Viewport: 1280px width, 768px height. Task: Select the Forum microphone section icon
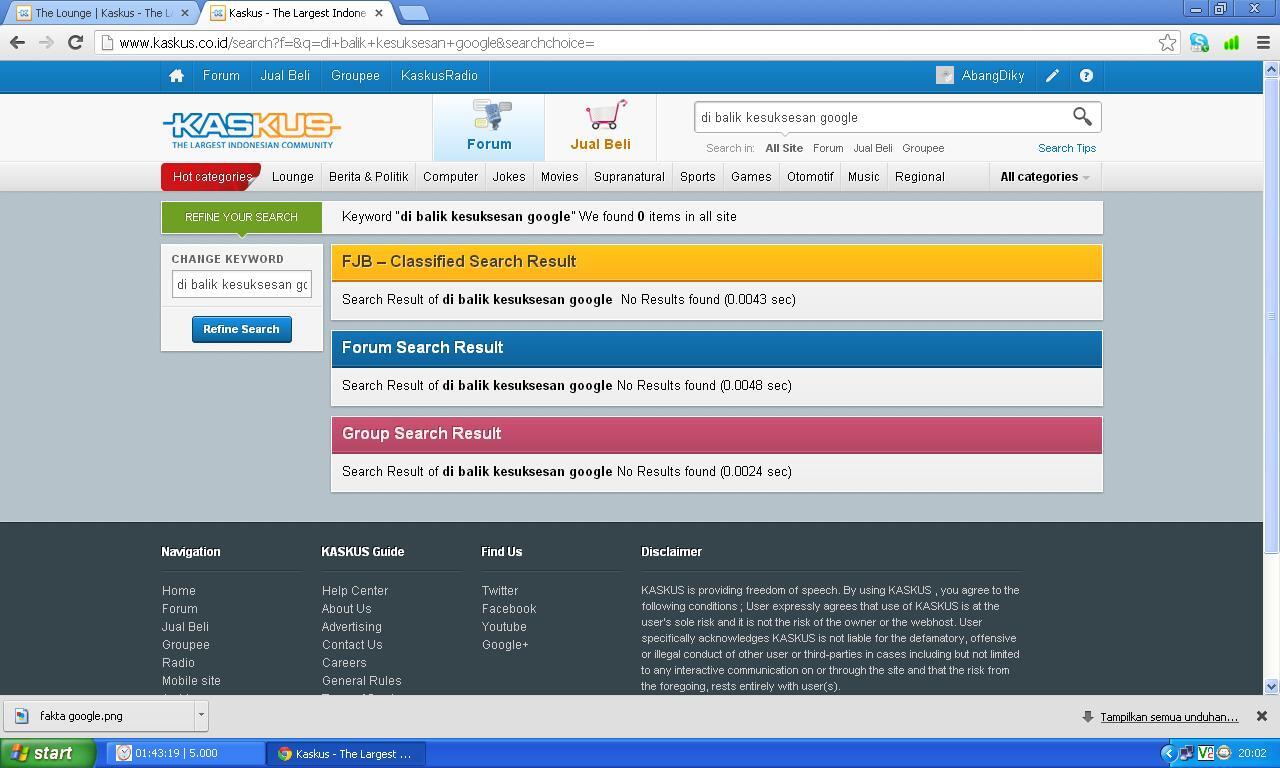490,115
